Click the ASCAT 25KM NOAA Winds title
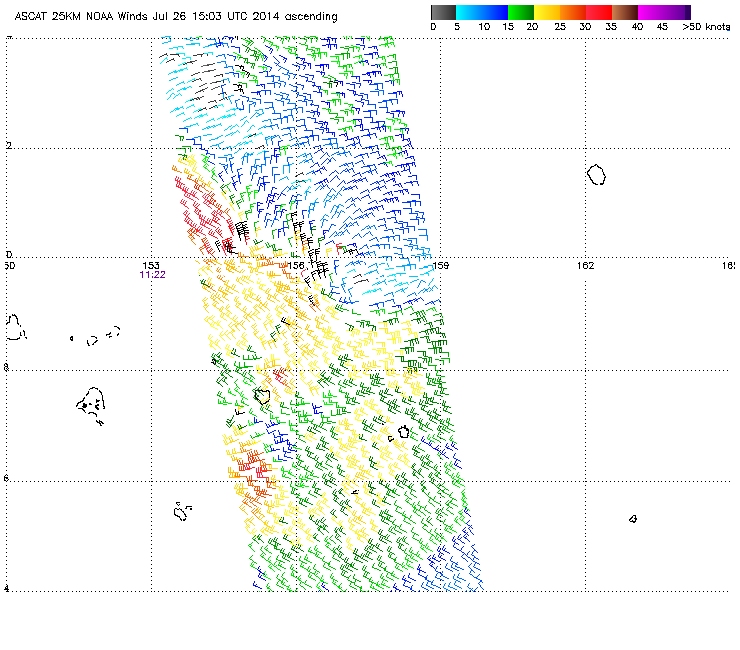 click(175, 17)
